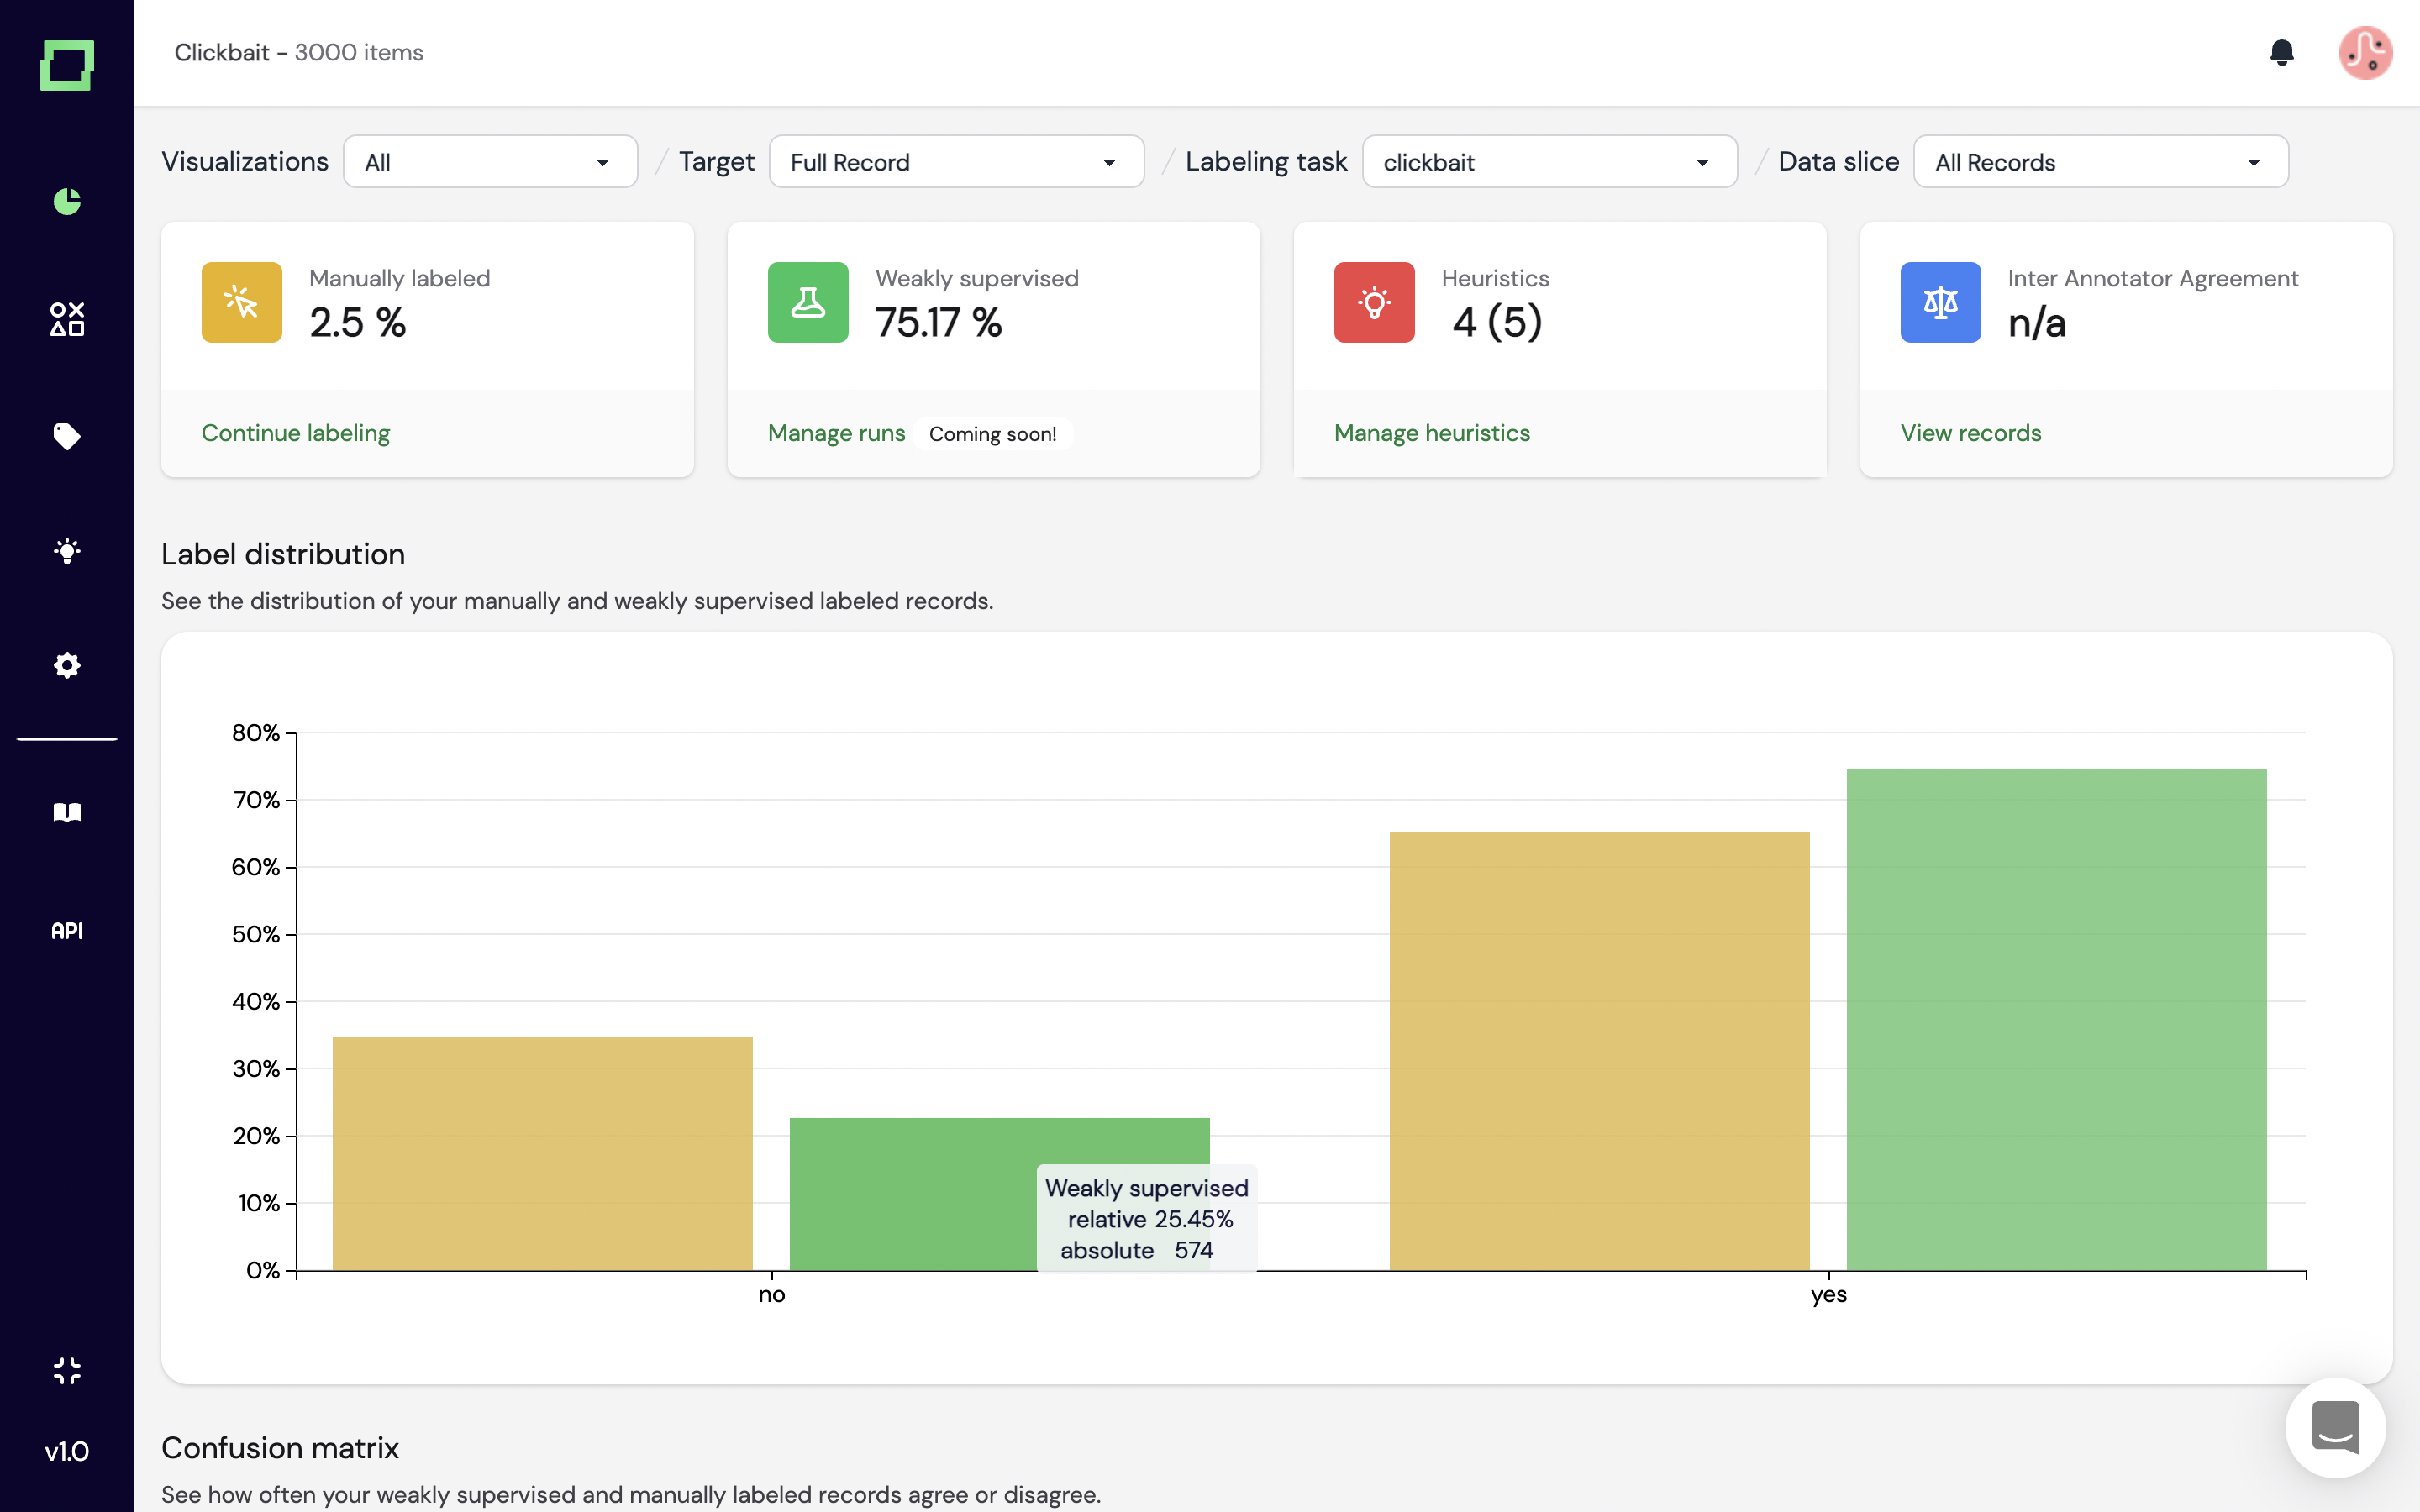Image resolution: width=2420 pixels, height=1512 pixels.
Task: Open the overview pie chart icon in sidebar
Action: tap(67, 201)
